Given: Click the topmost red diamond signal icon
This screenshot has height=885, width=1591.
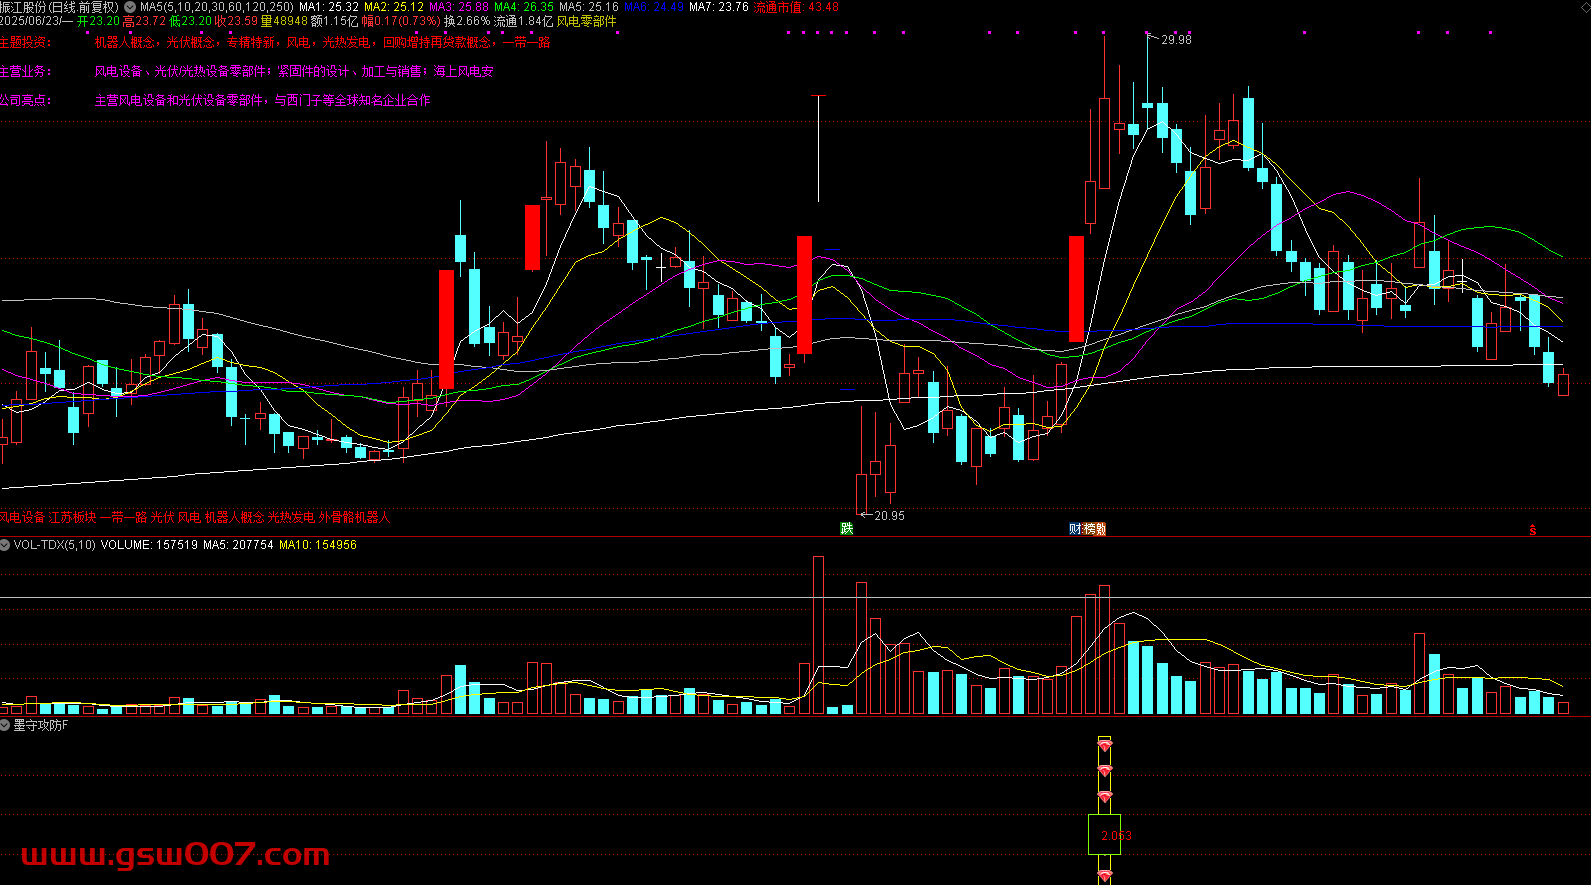Looking at the screenshot, I should click(x=1105, y=746).
